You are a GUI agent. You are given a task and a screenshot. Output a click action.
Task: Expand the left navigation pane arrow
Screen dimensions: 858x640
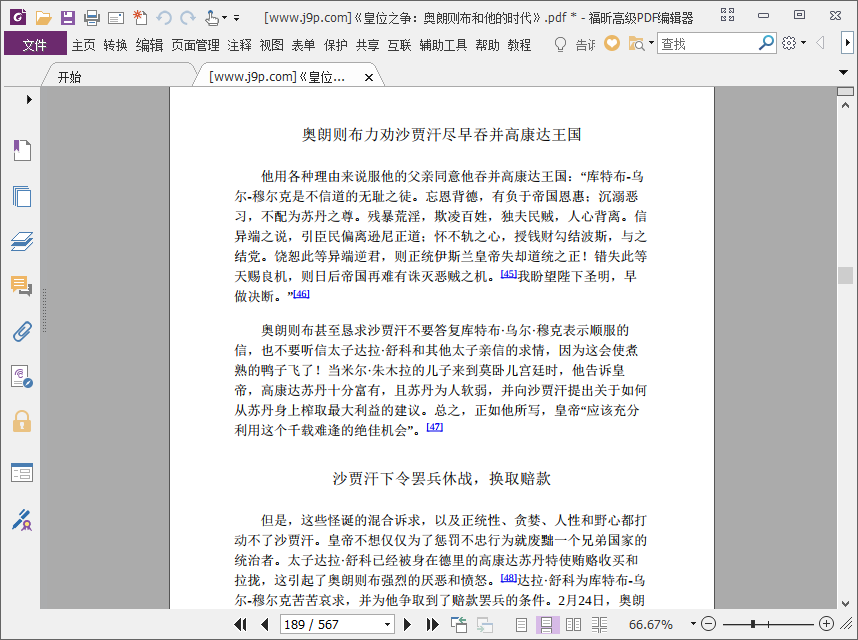[x=29, y=100]
